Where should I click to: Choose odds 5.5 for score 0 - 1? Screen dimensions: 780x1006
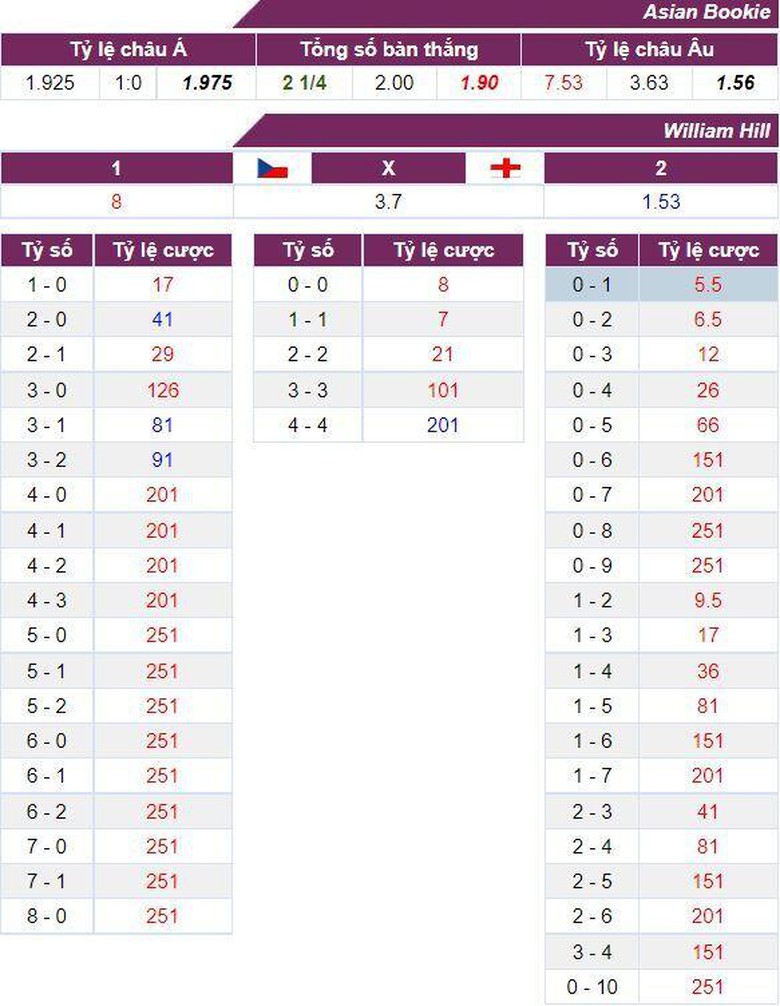click(707, 285)
